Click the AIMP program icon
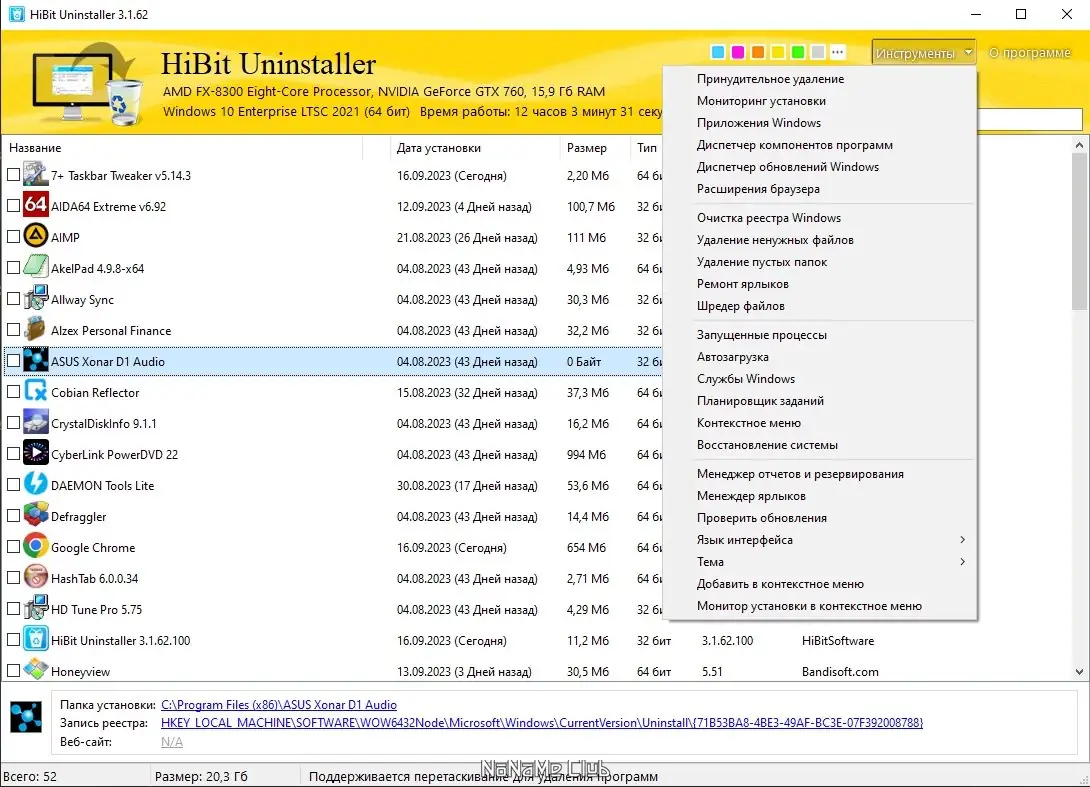 (35, 236)
